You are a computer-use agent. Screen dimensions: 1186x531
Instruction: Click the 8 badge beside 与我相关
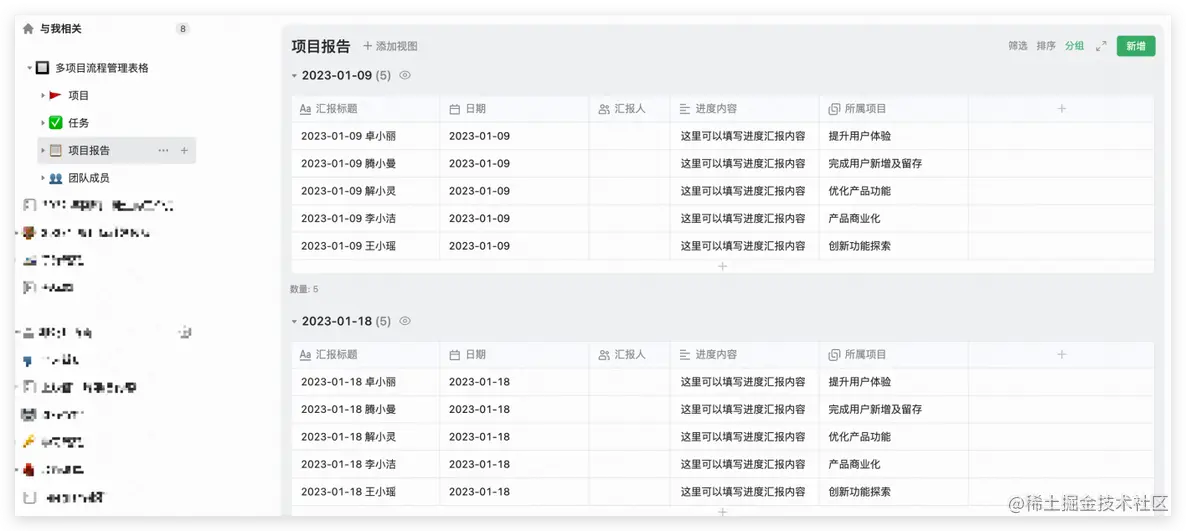point(182,29)
